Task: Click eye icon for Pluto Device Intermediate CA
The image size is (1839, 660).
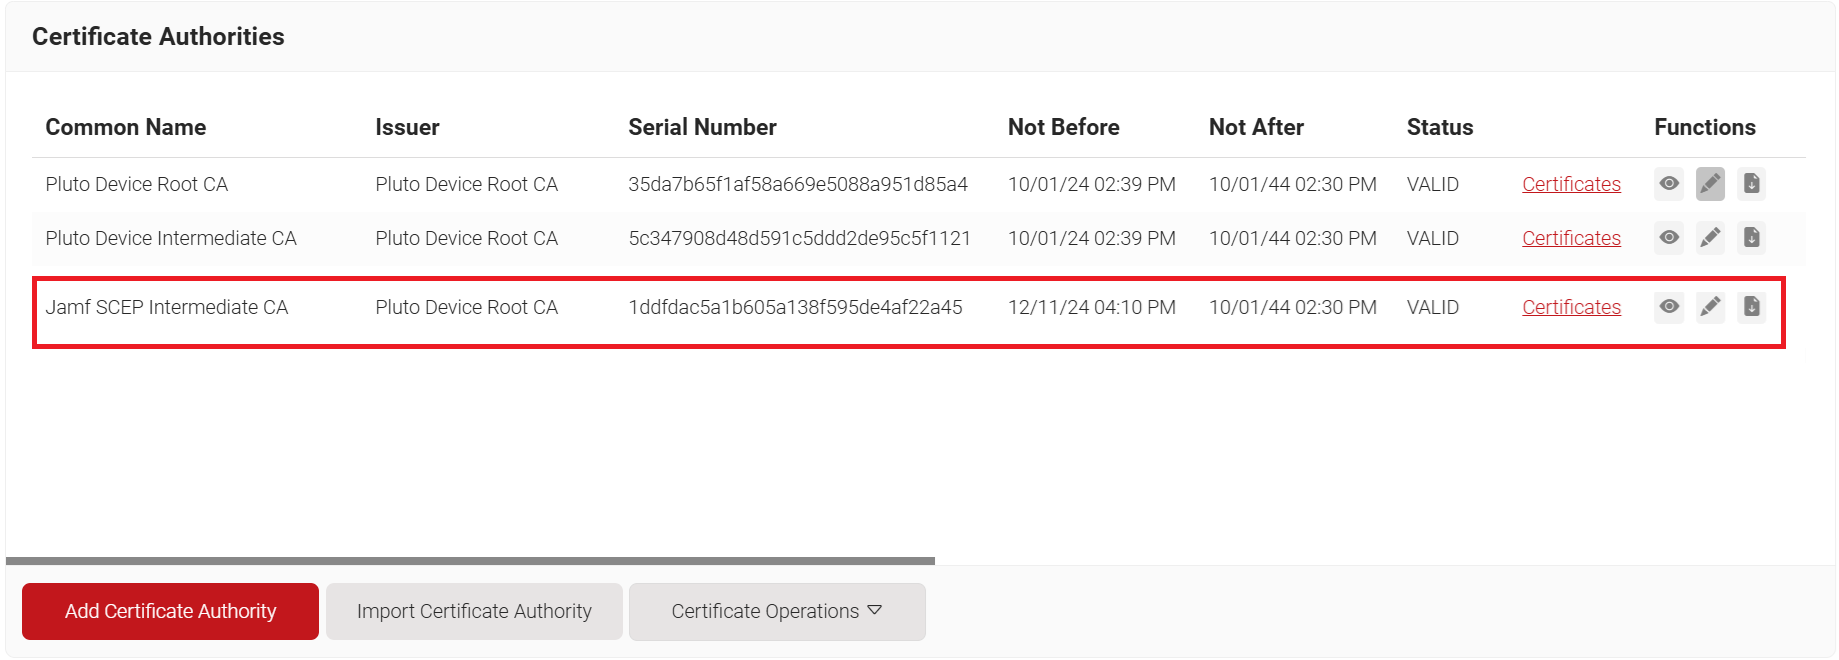Action: click(1669, 238)
